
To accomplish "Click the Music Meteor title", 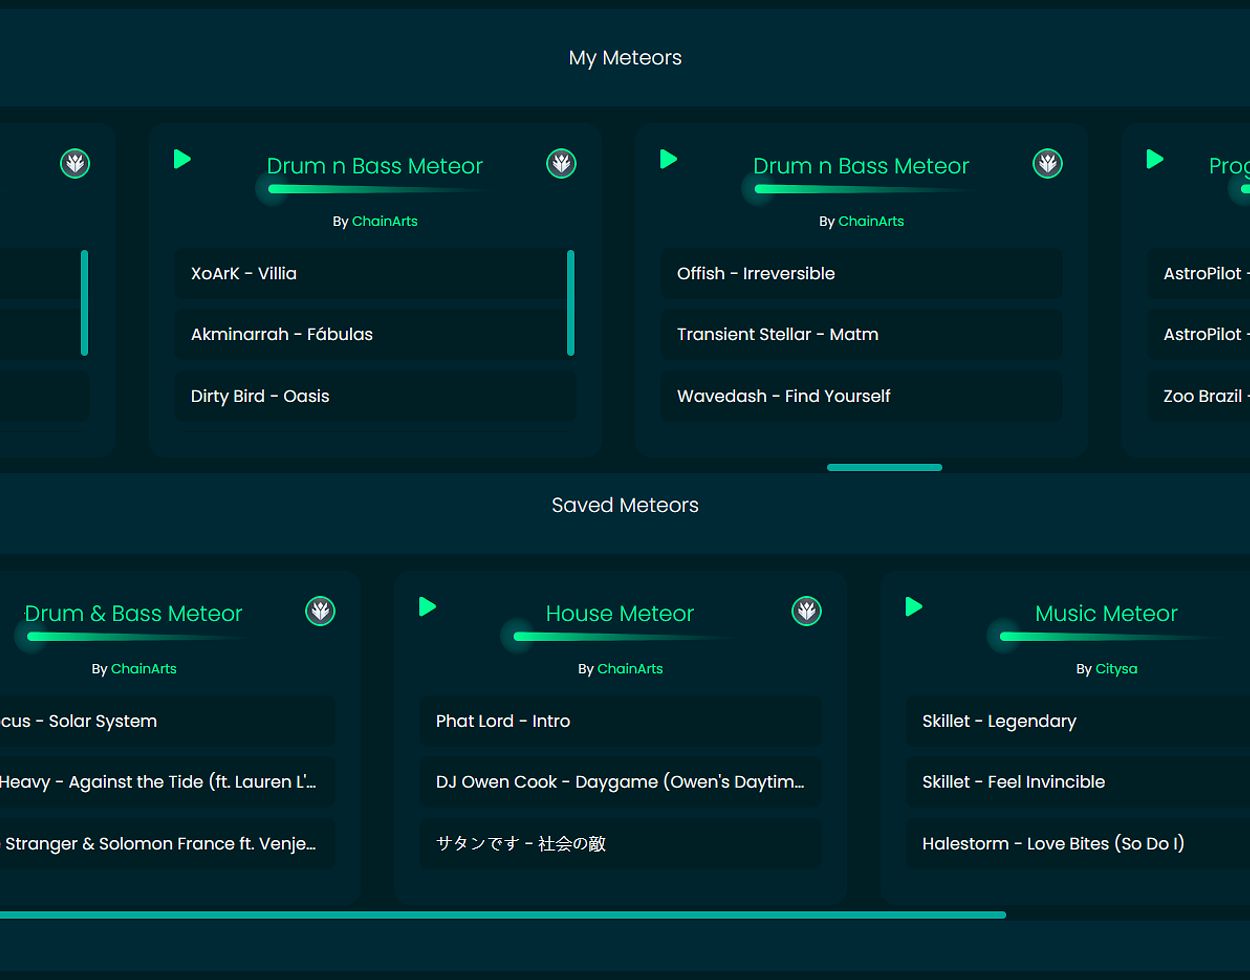I will pos(1106,613).
